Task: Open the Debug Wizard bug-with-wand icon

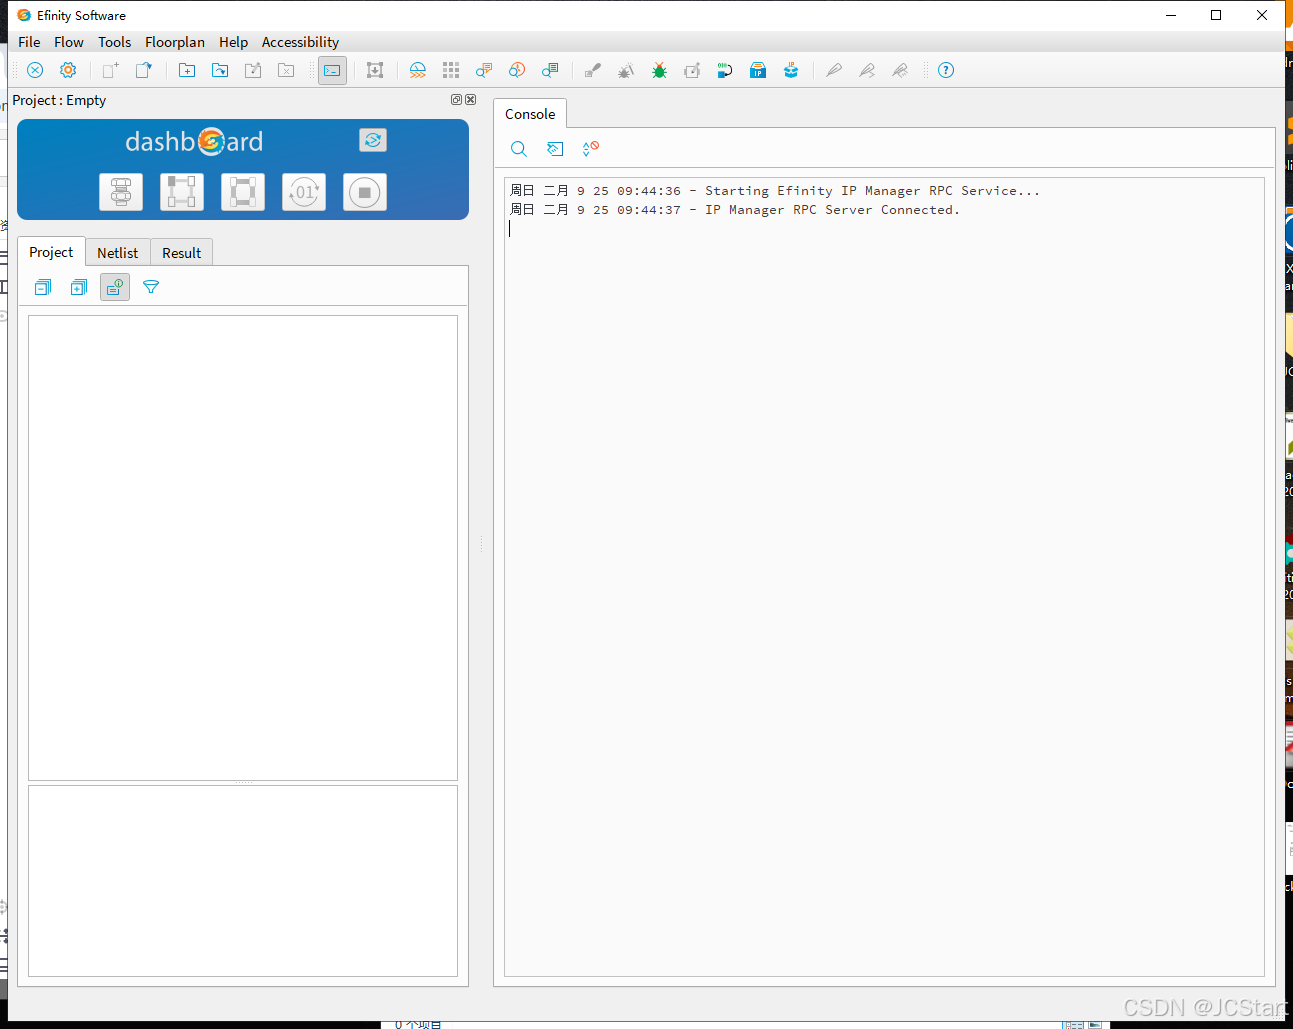Action: pyautogui.click(x=626, y=70)
